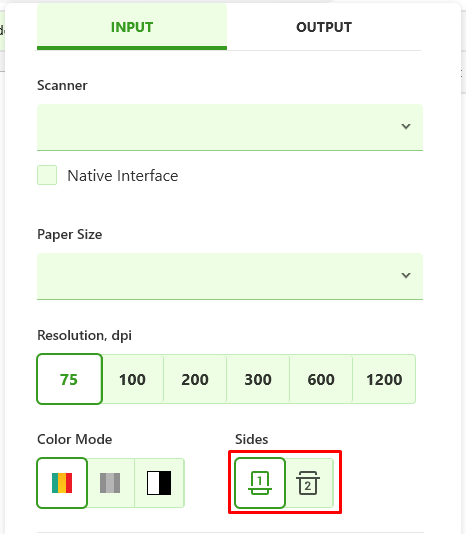The width and height of the screenshot is (466, 534).
Task: Open the Scanner dropdown list
Action: (230, 127)
